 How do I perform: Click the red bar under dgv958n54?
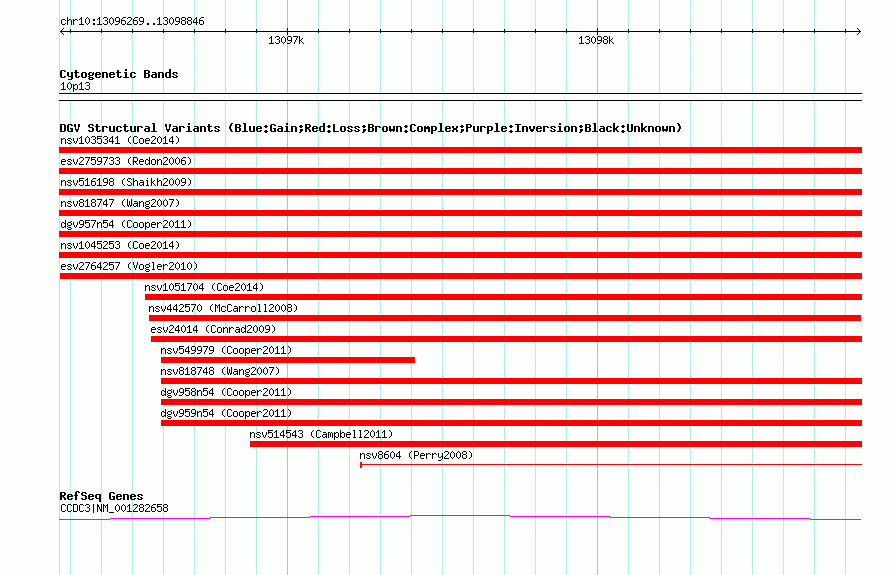pos(511,402)
